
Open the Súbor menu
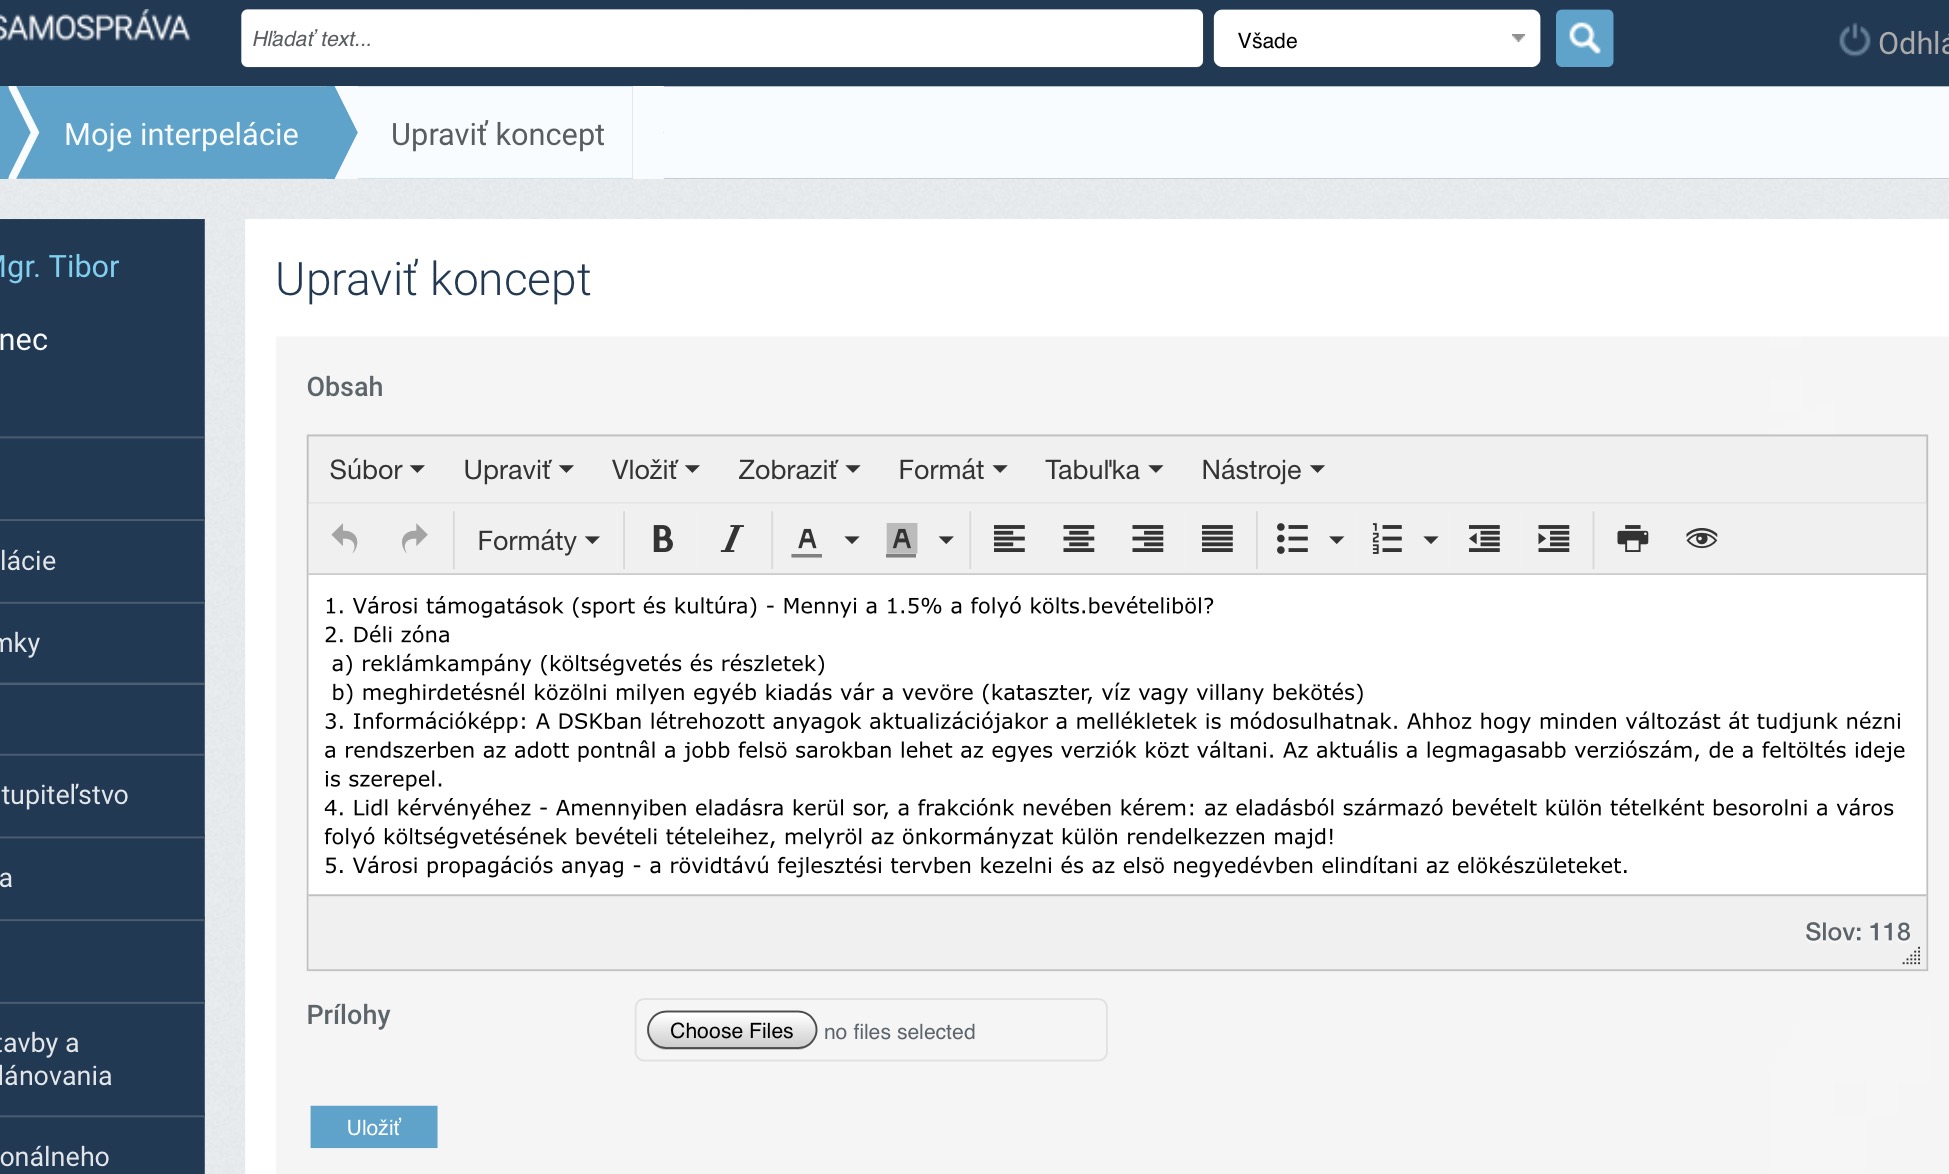coord(377,470)
